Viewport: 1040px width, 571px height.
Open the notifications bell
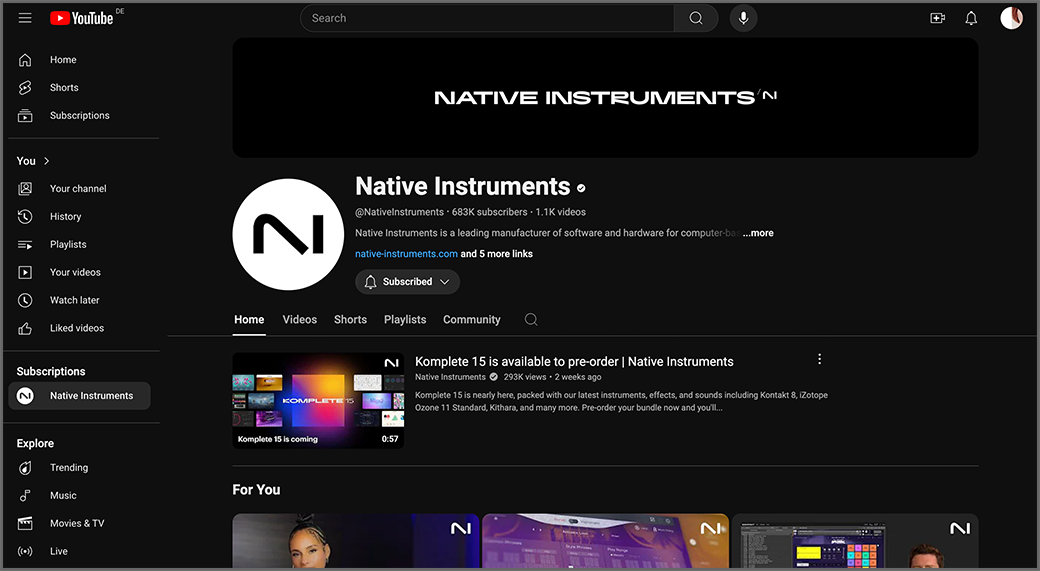point(971,18)
